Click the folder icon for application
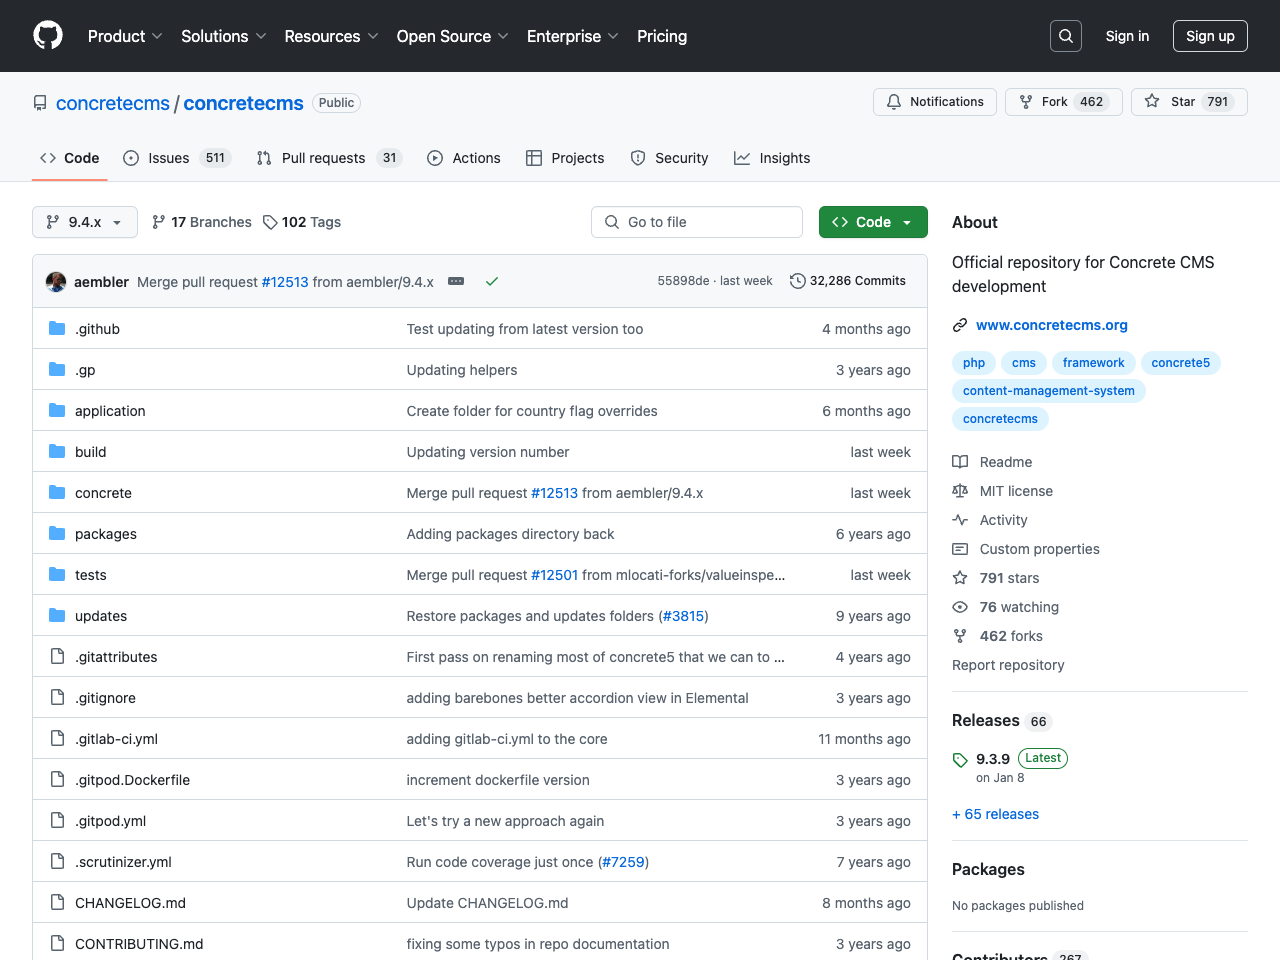Viewport: 1280px width, 960px height. (57, 411)
